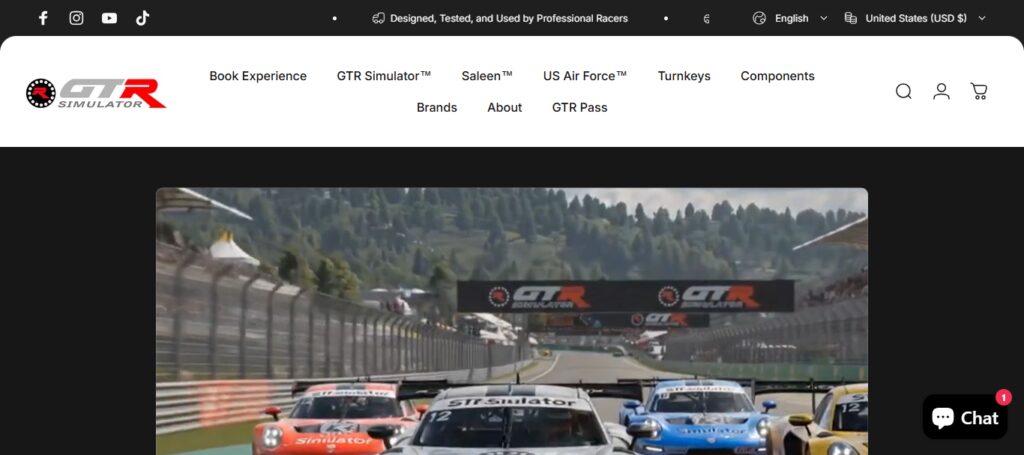Open the shopping cart icon

pyautogui.click(x=978, y=91)
